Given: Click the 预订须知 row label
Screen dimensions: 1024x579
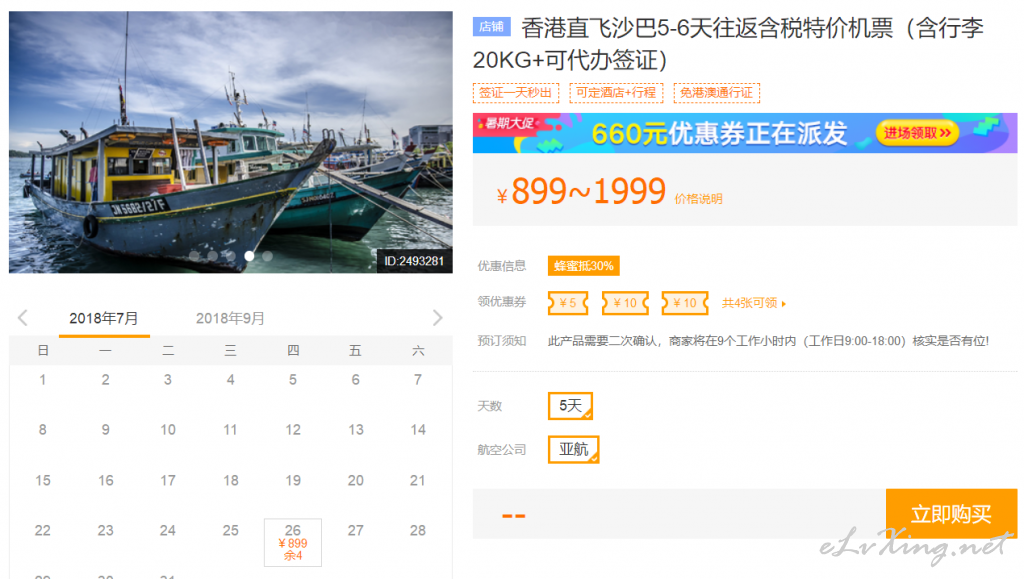Looking at the screenshot, I should tap(502, 341).
